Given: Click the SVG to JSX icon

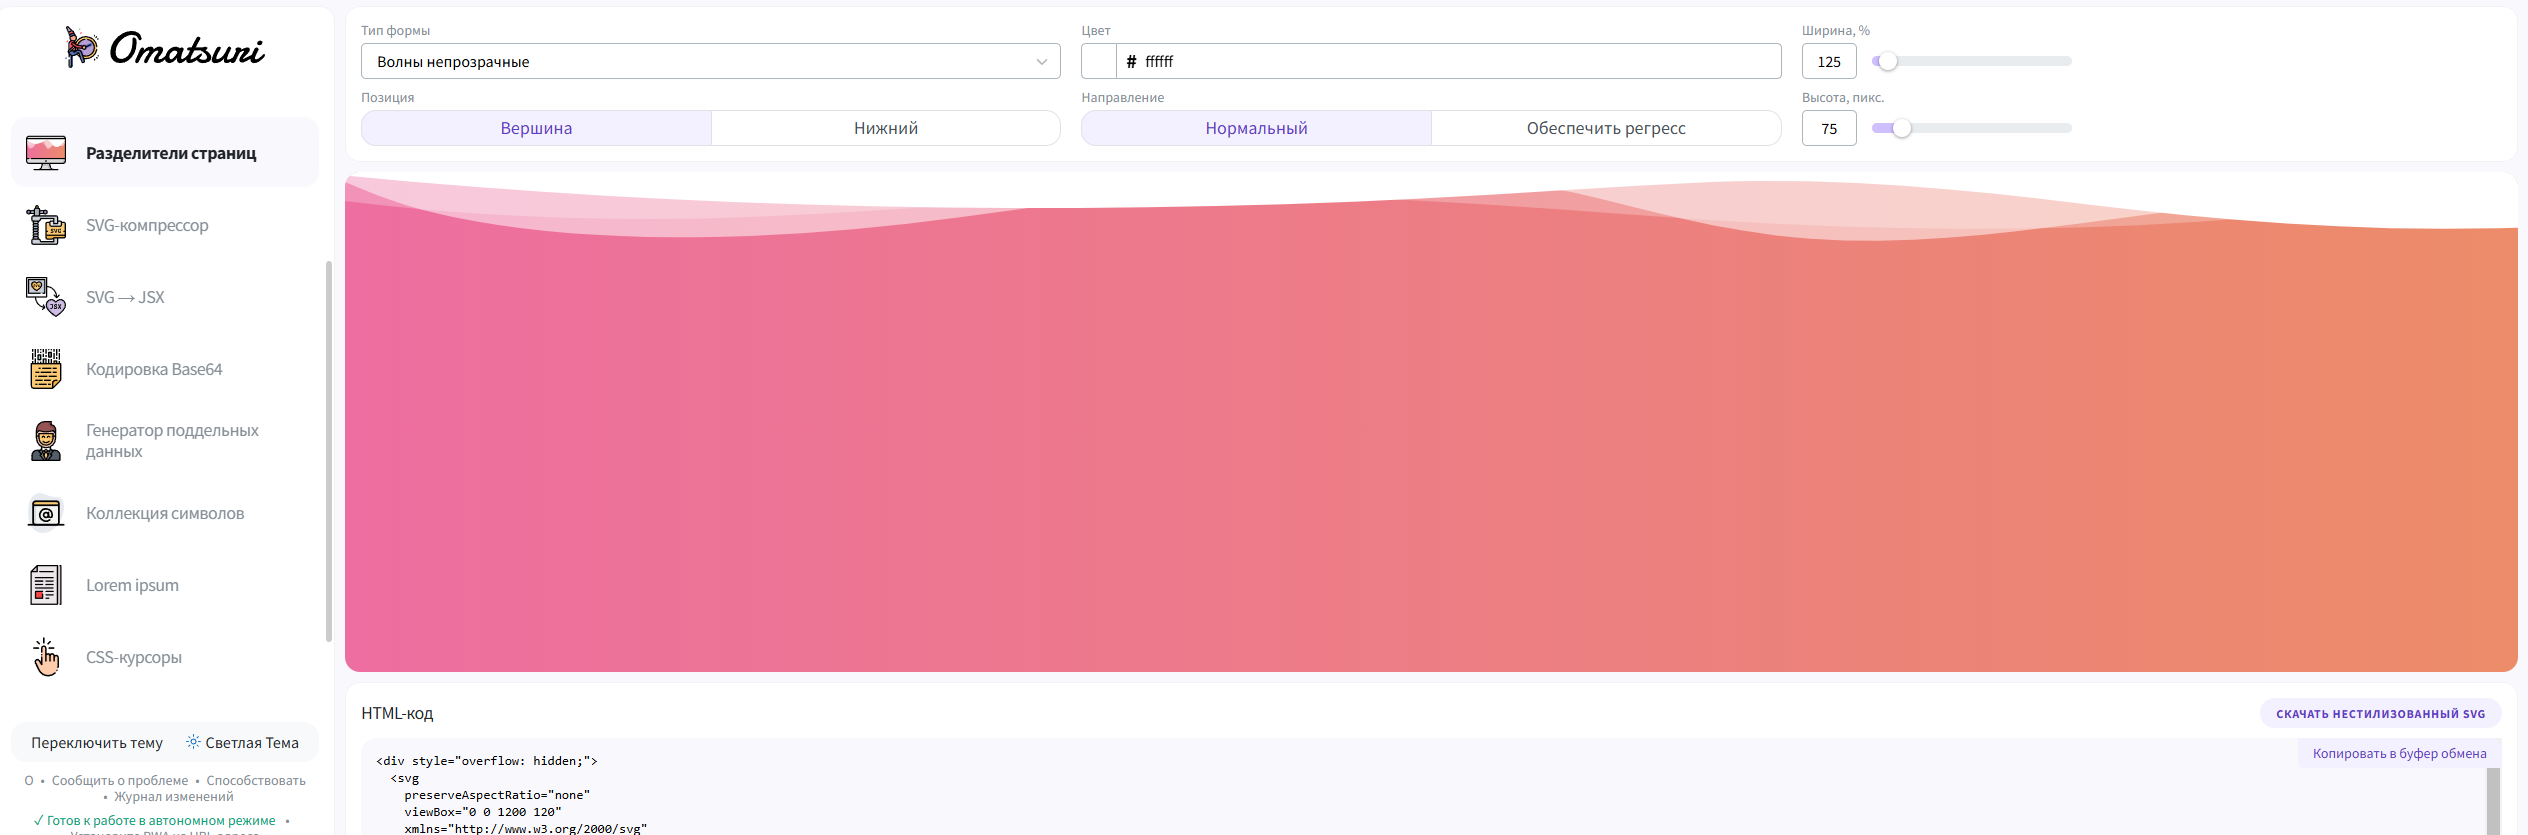Looking at the screenshot, I should pos(46,297).
